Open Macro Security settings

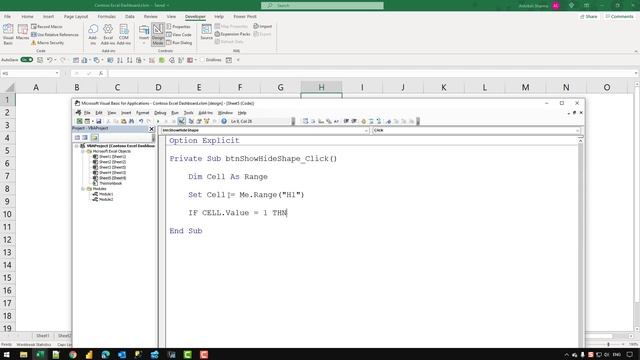pos(48,42)
